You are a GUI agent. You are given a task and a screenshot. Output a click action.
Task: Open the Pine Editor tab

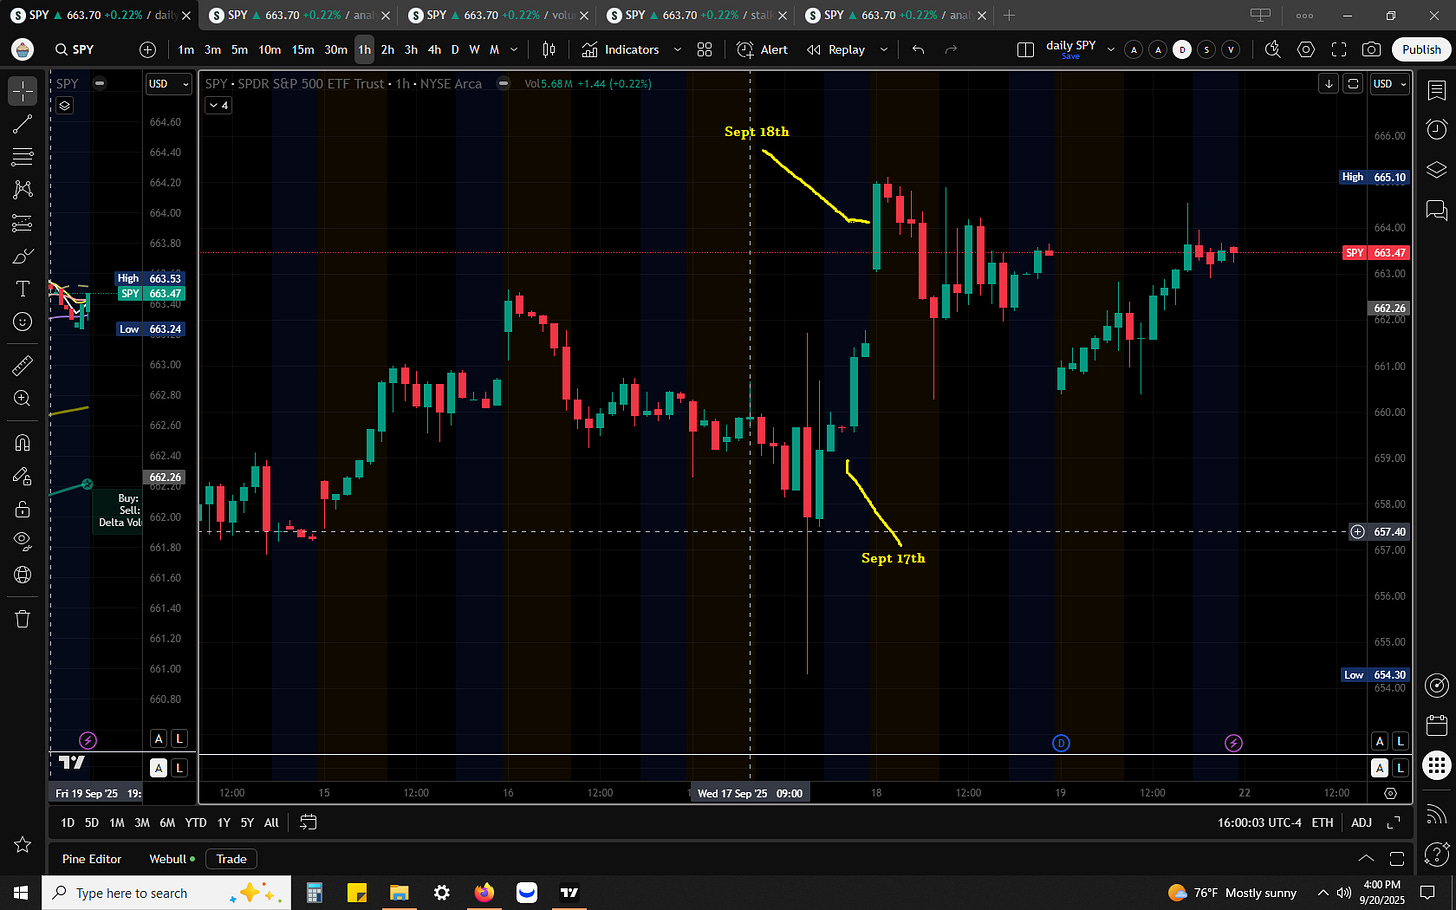point(91,858)
